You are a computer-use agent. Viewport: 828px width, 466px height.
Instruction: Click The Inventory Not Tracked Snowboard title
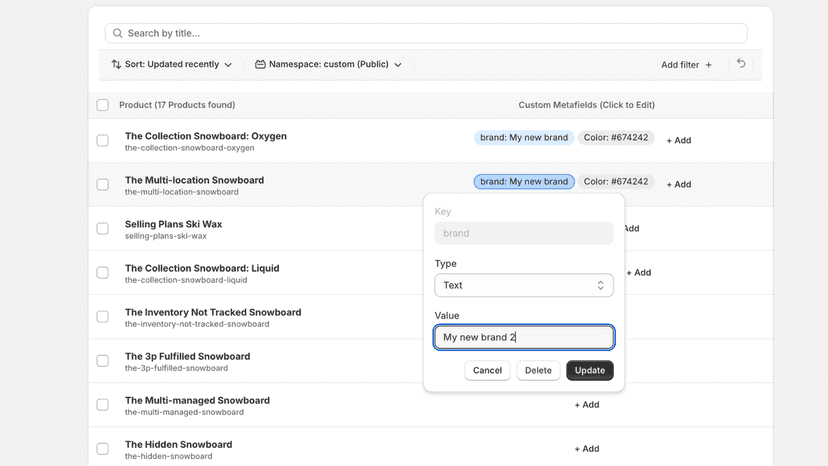click(x=213, y=313)
